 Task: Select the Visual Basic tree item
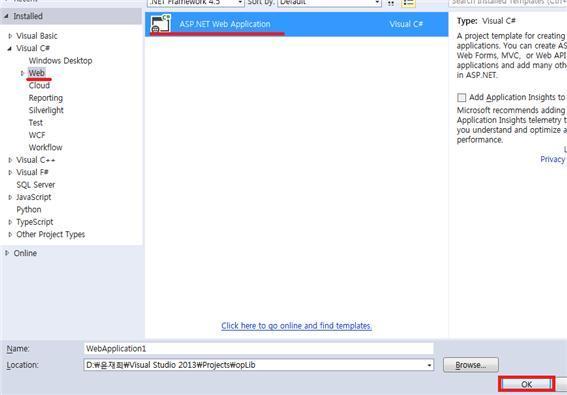pyautogui.click(x=37, y=36)
